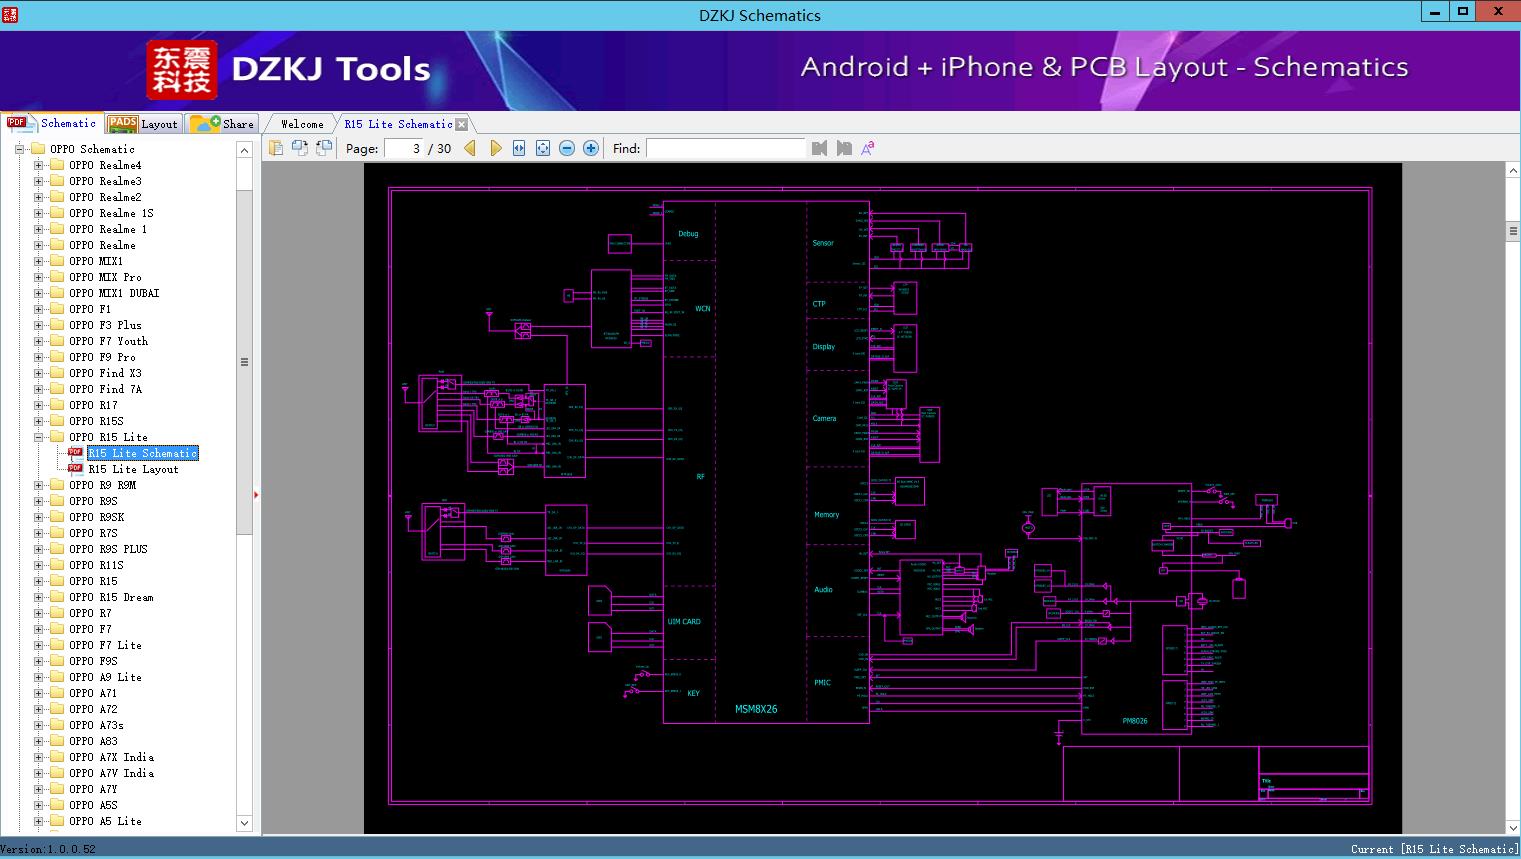Collapse the OPPO Schematic root node

tap(19, 149)
